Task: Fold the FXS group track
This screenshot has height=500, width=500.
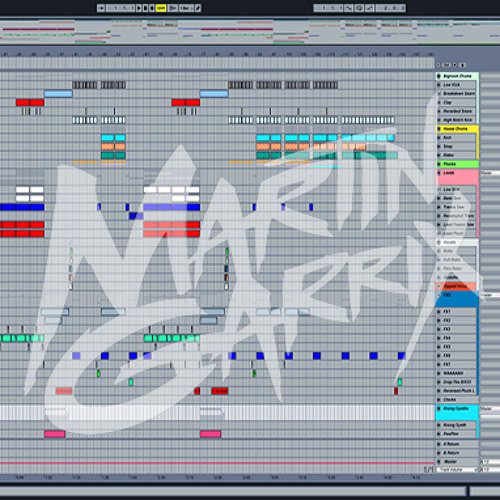Action: (439, 295)
